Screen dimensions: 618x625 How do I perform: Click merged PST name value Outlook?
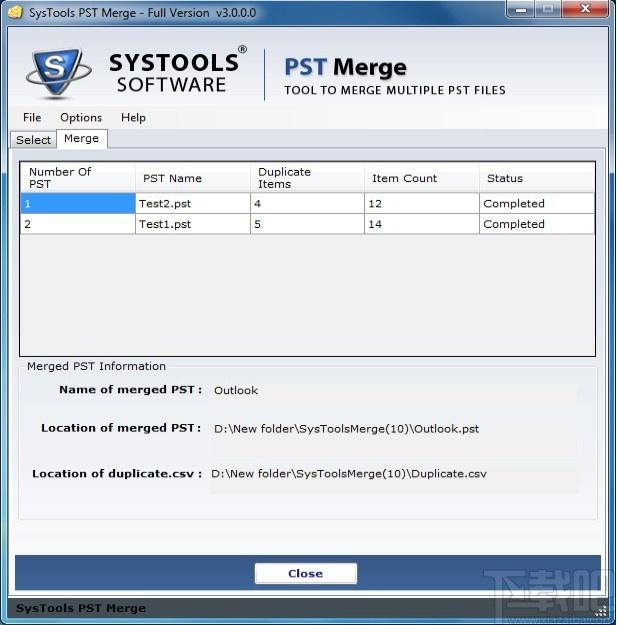(236, 390)
